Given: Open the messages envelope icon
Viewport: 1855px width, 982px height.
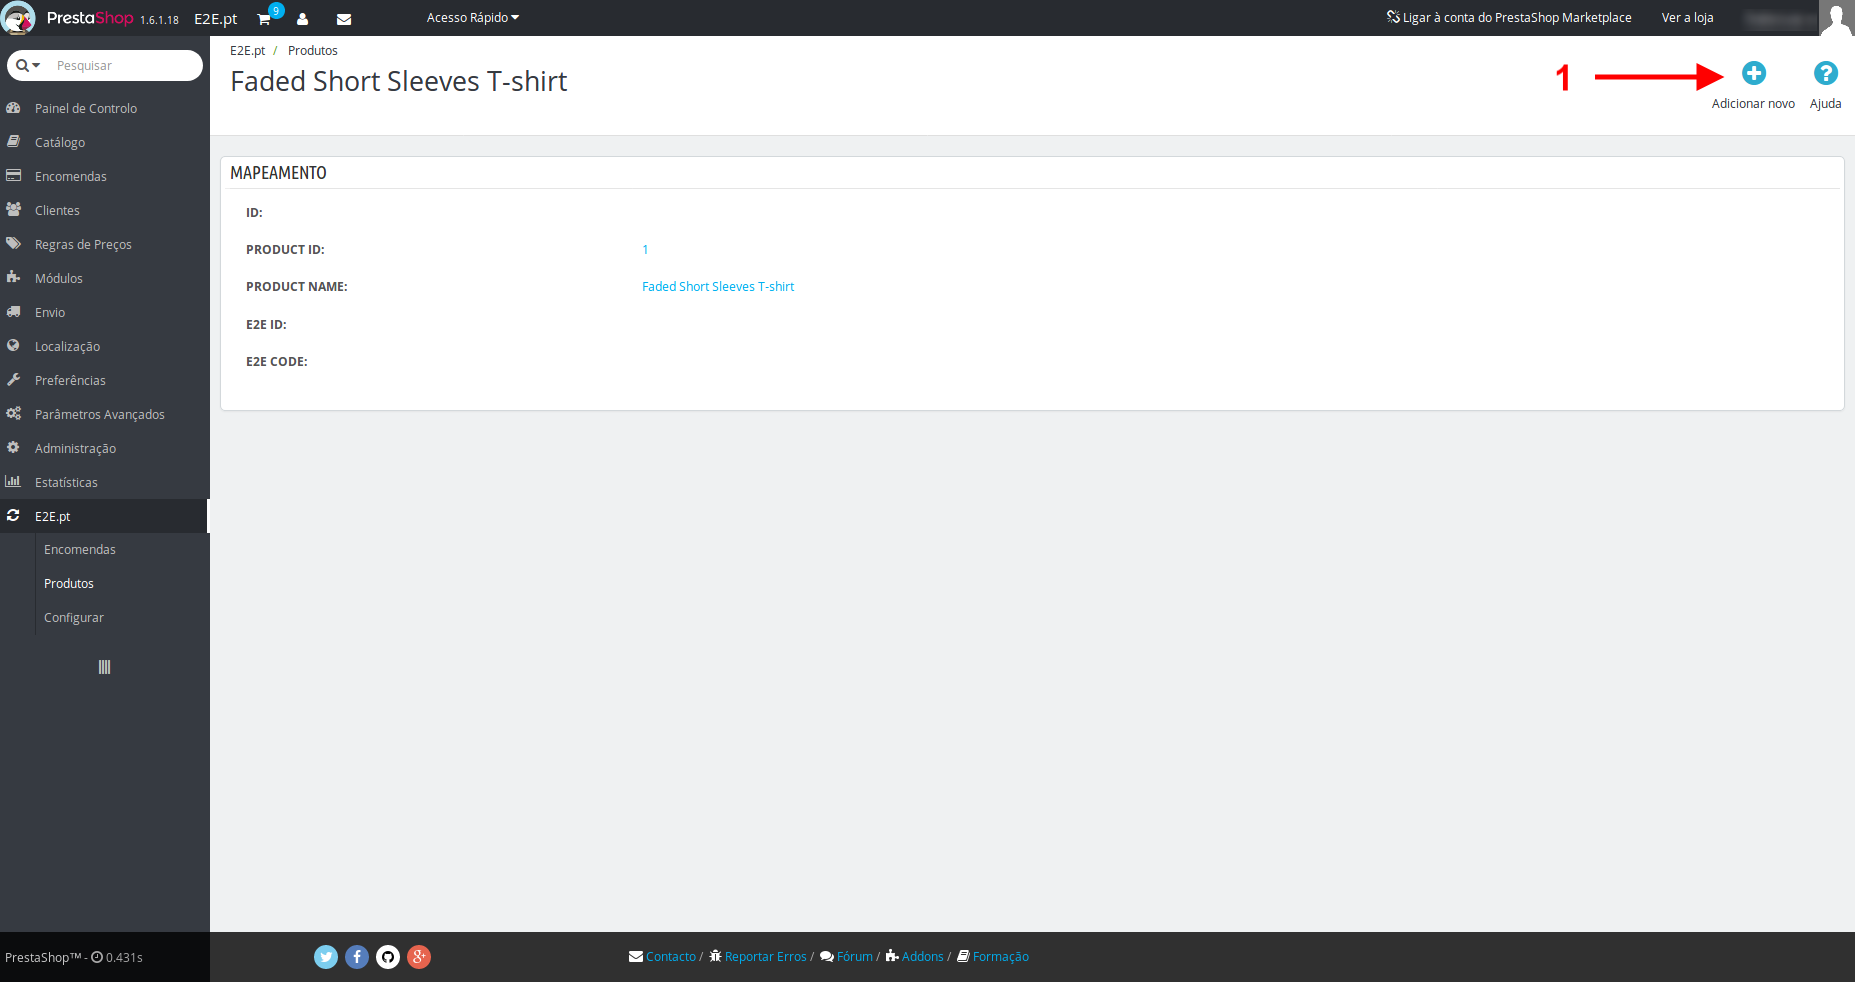Looking at the screenshot, I should 343,19.
